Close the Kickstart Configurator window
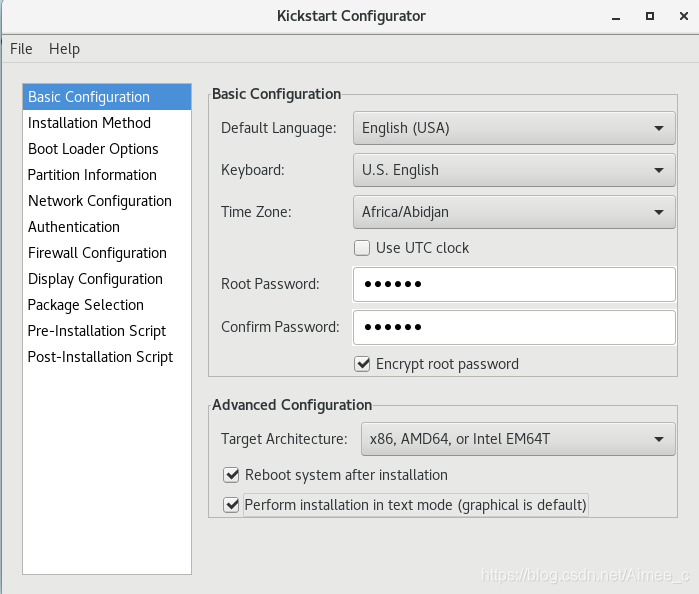The width and height of the screenshot is (699, 594). tap(684, 16)
